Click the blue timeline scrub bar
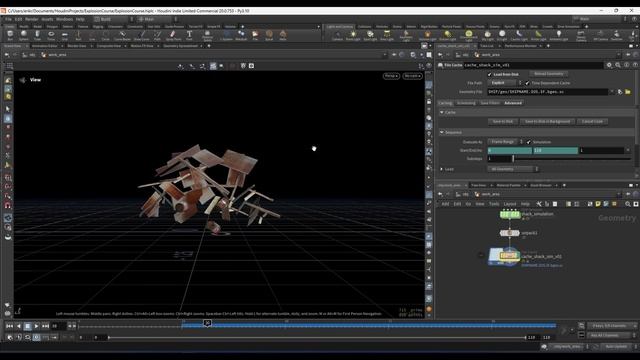The image size is (640, 360). click(369, 326)
